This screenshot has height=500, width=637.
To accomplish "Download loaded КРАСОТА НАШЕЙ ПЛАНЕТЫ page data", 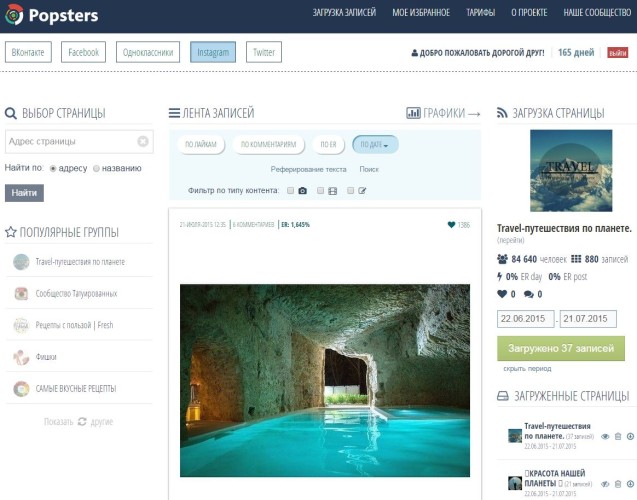I will 630,484.
